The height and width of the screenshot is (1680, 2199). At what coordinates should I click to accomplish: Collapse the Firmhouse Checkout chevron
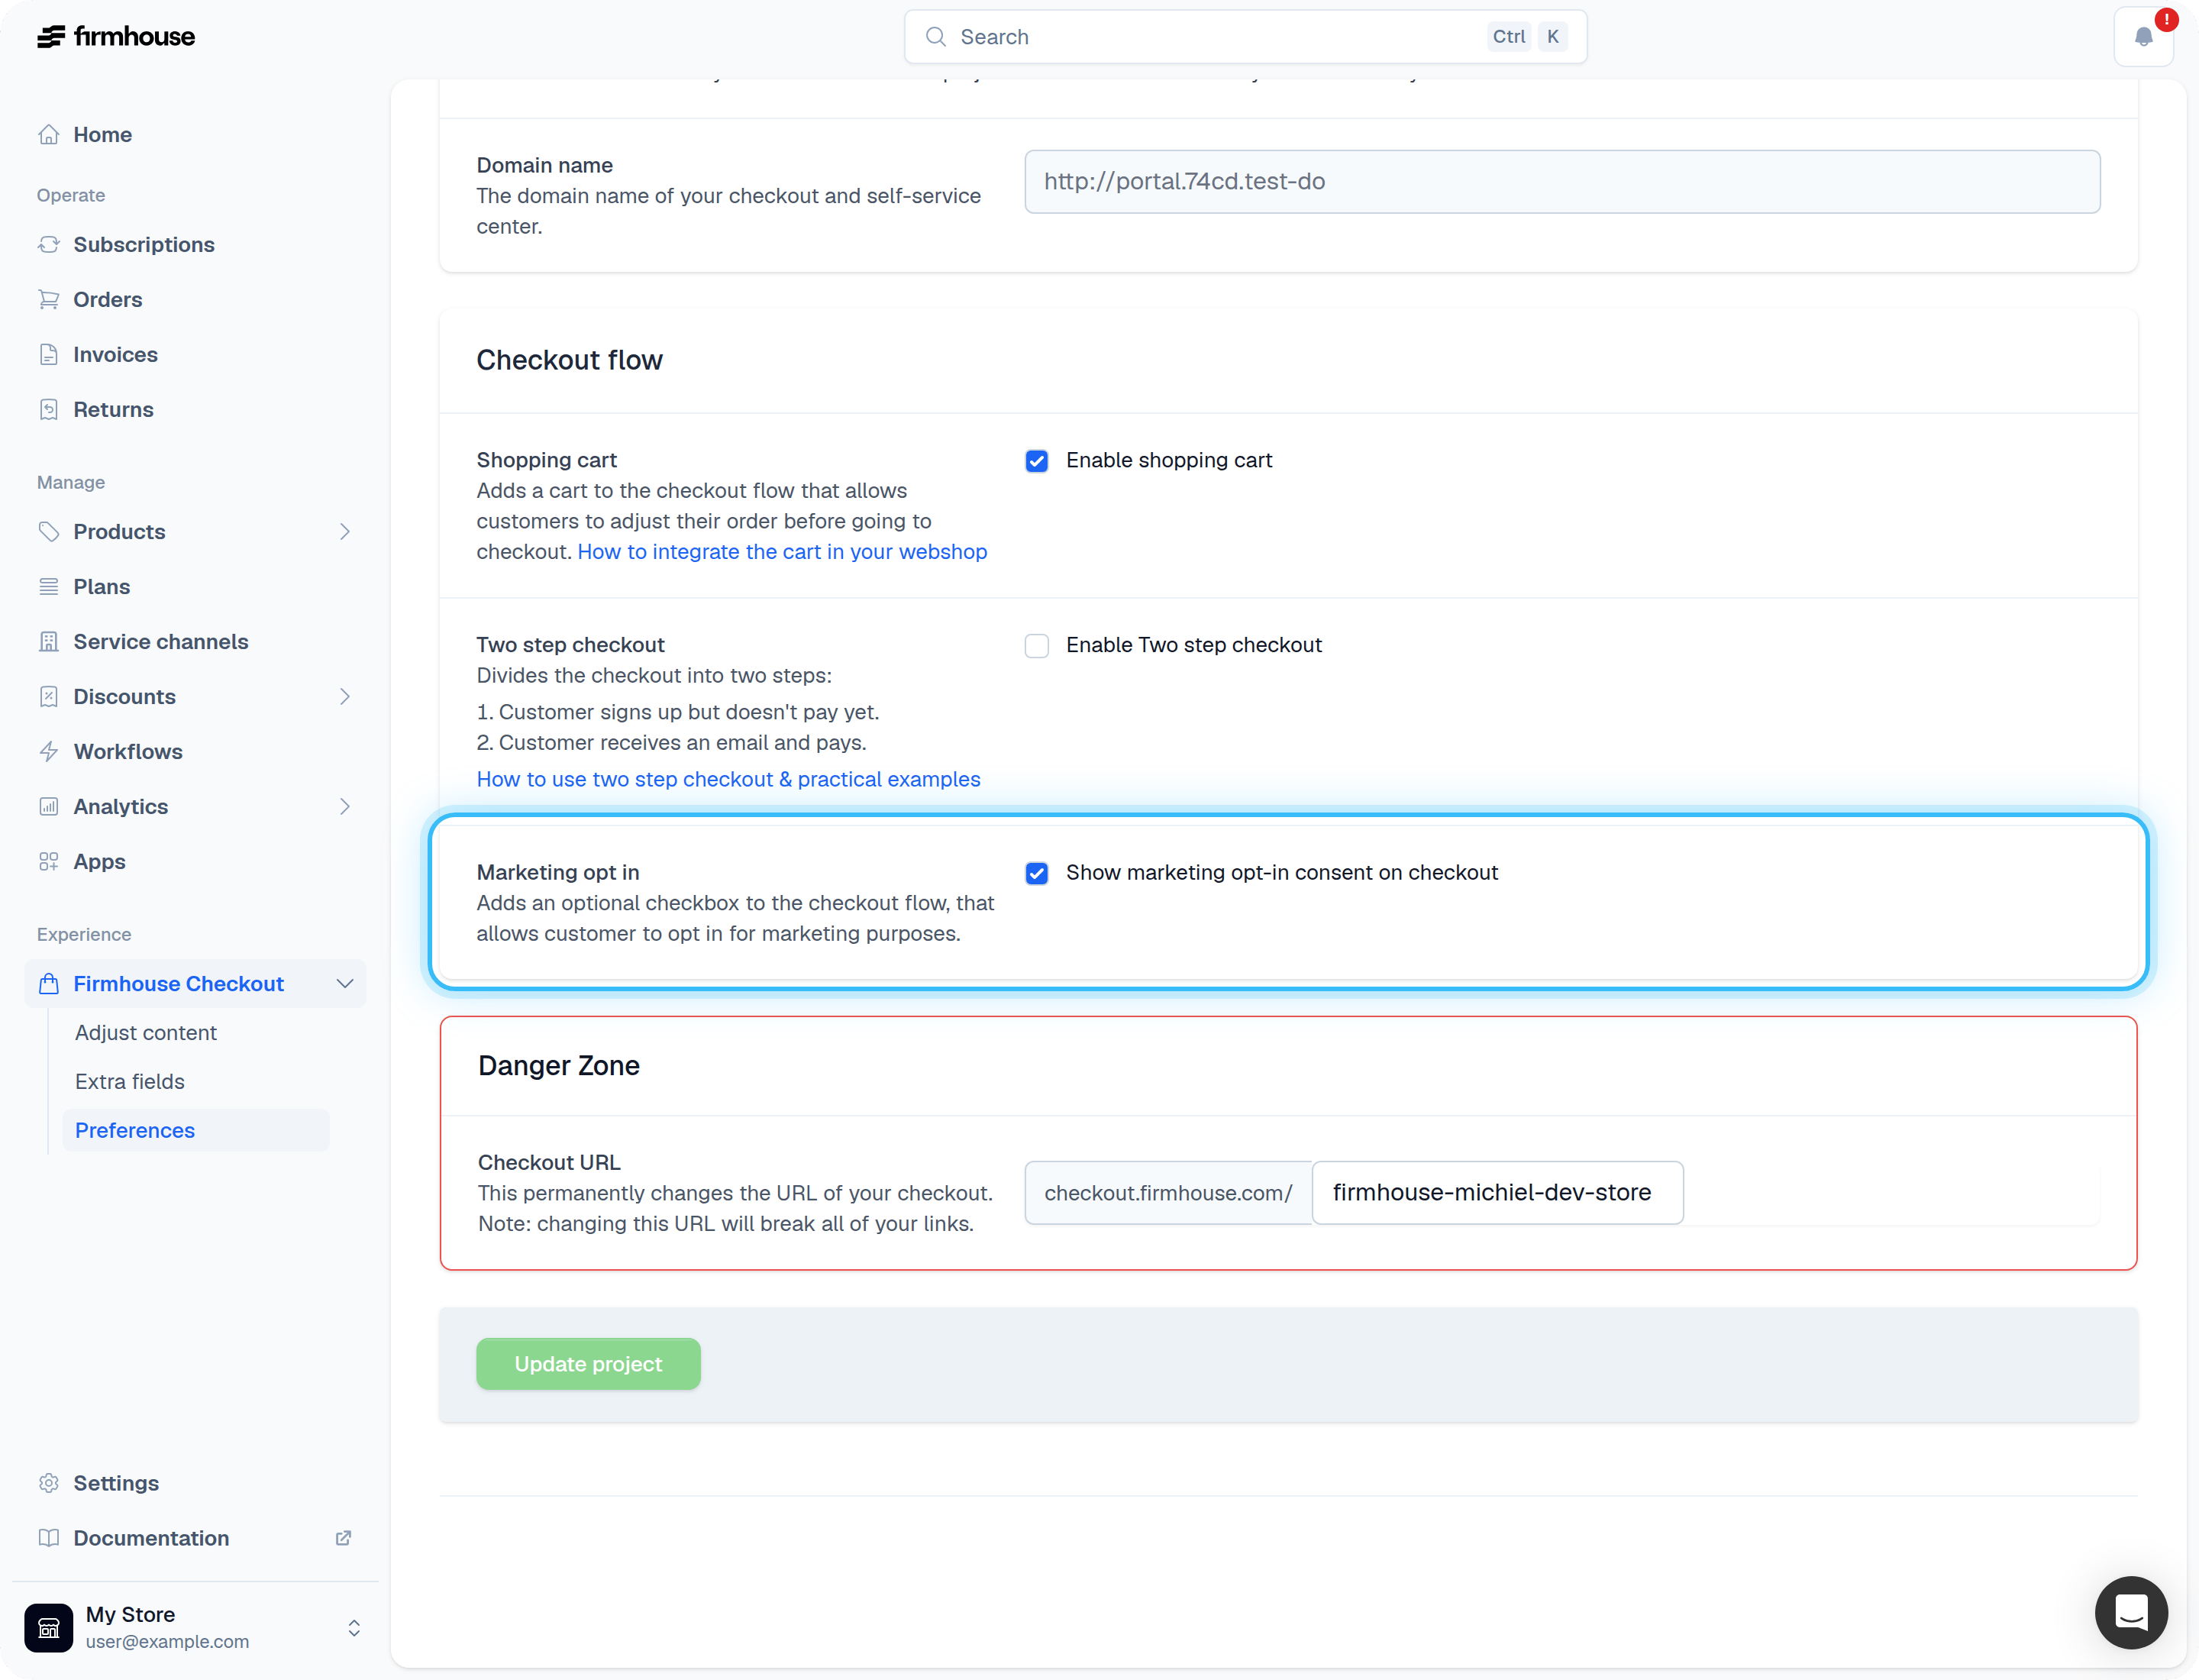345,983
